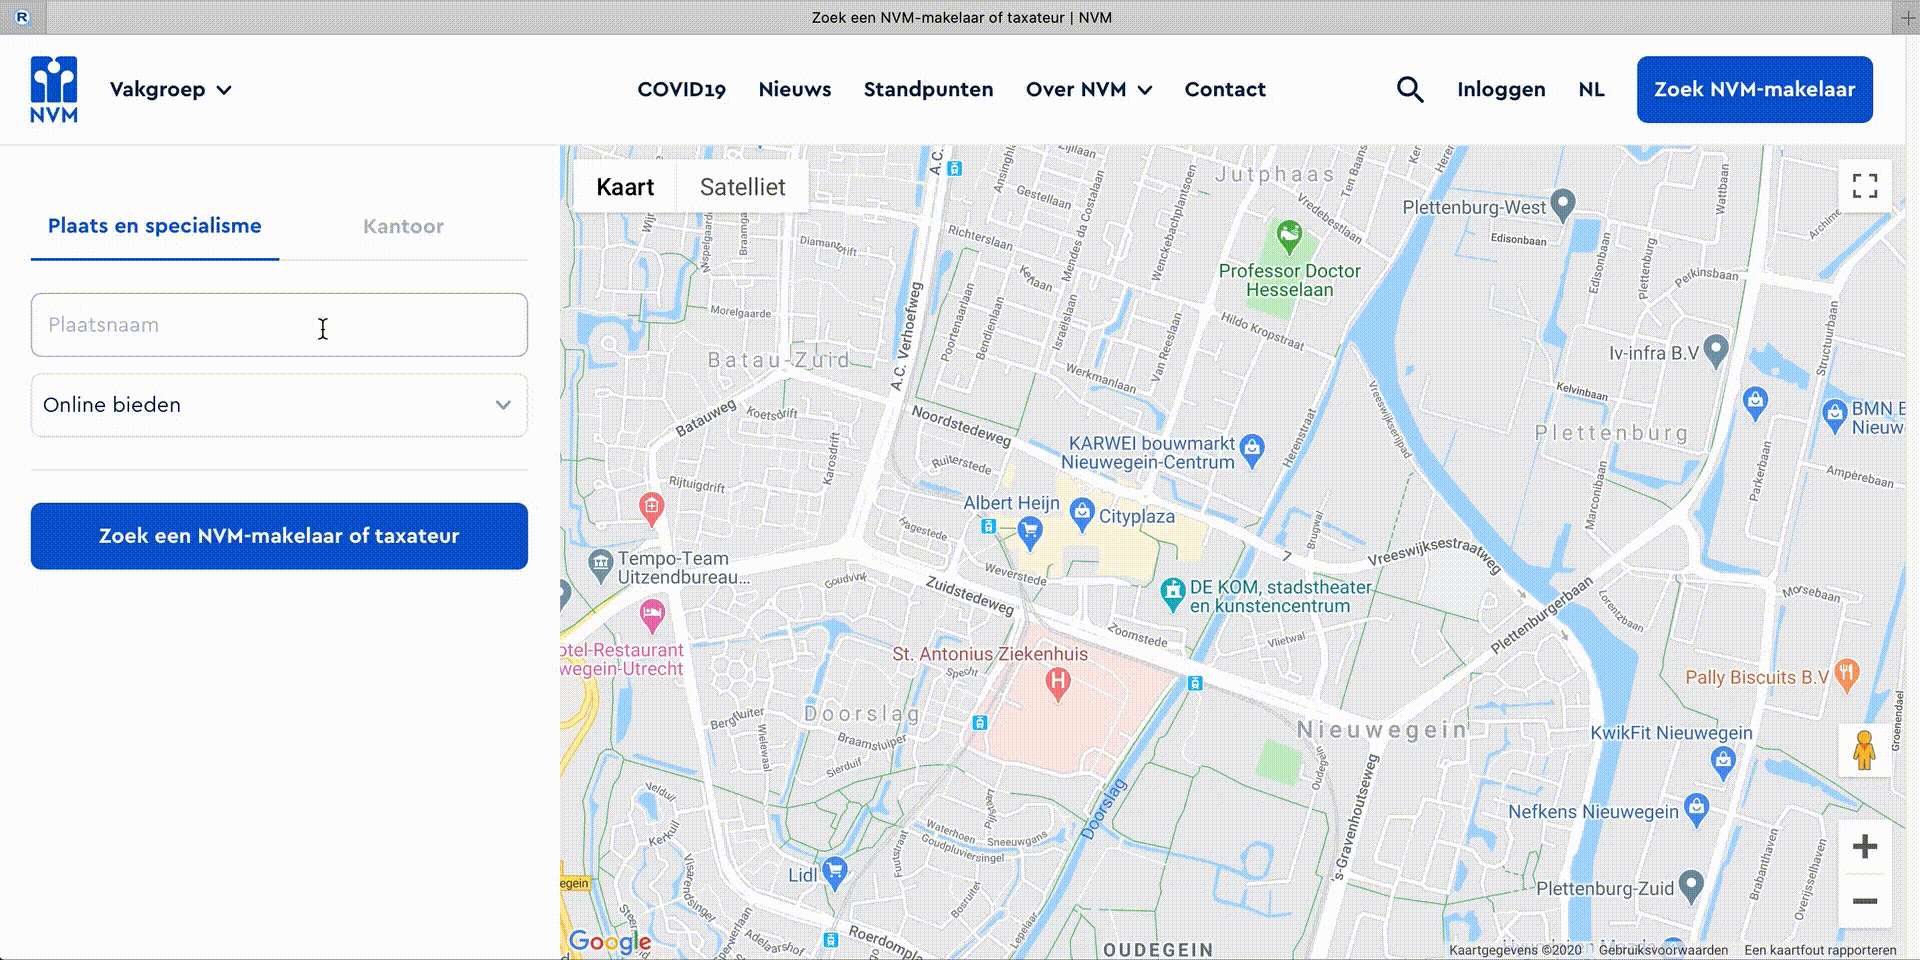Viewport: 1920px width, 960px height.
Task: Click the Zoek NVM-makelaar button
Action: 1755,89
